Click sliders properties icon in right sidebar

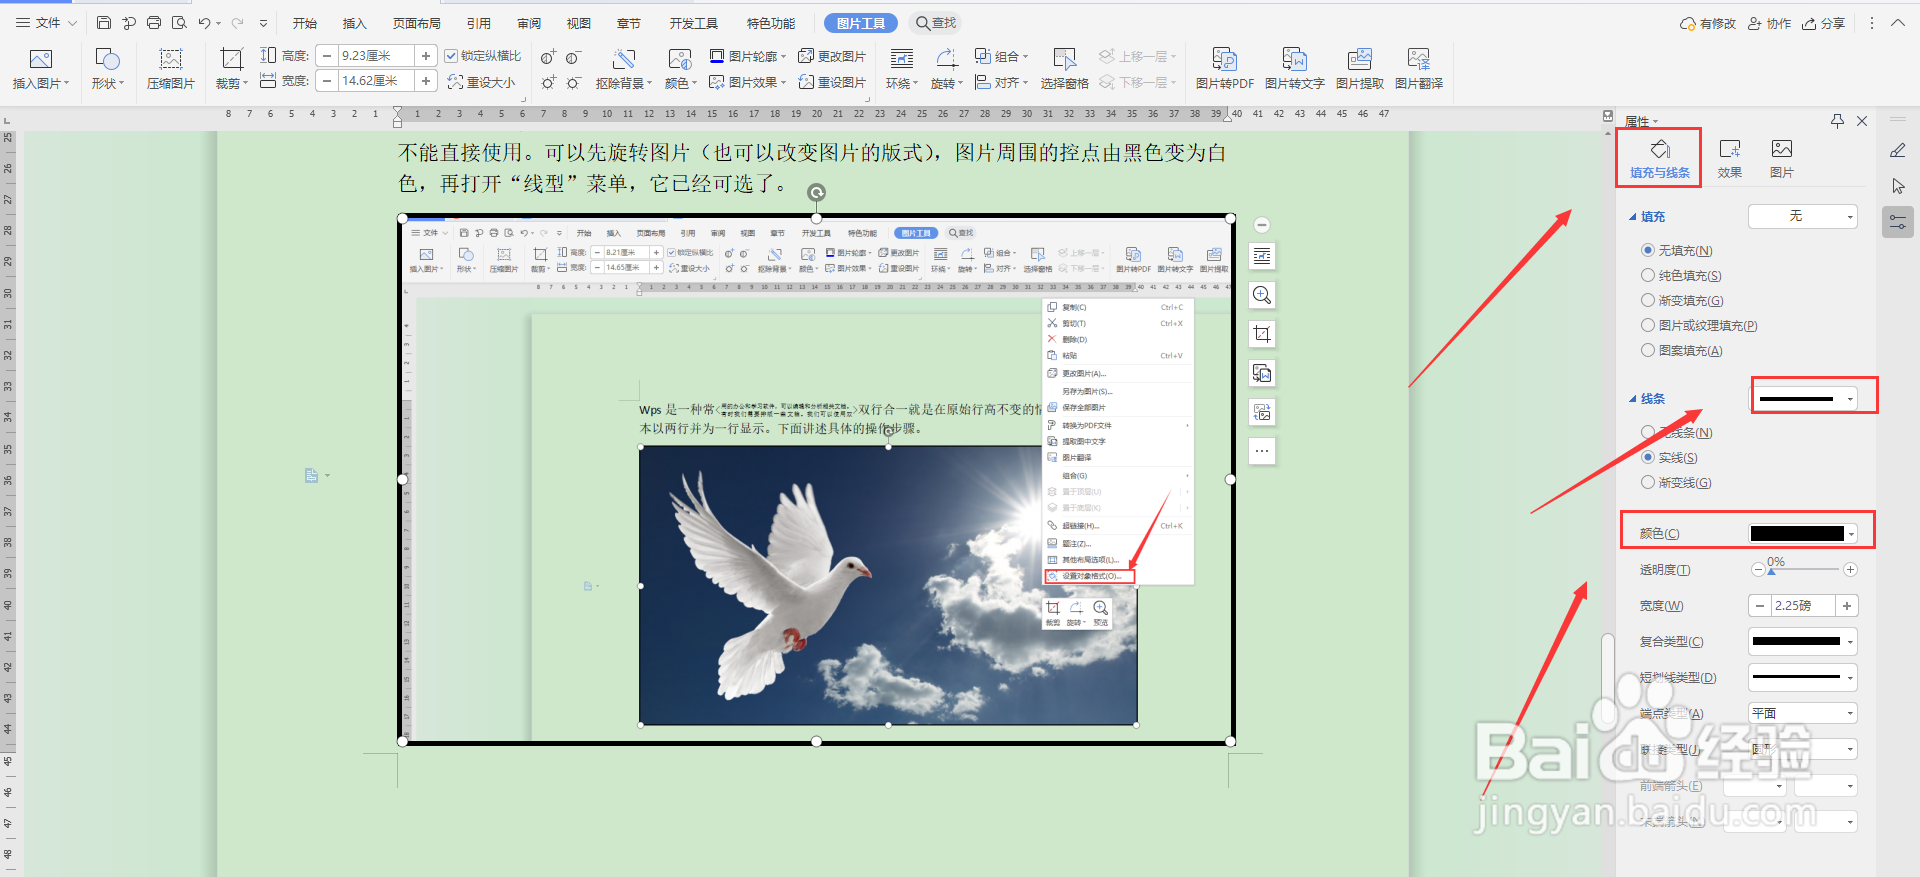[x=1898, y=222]
